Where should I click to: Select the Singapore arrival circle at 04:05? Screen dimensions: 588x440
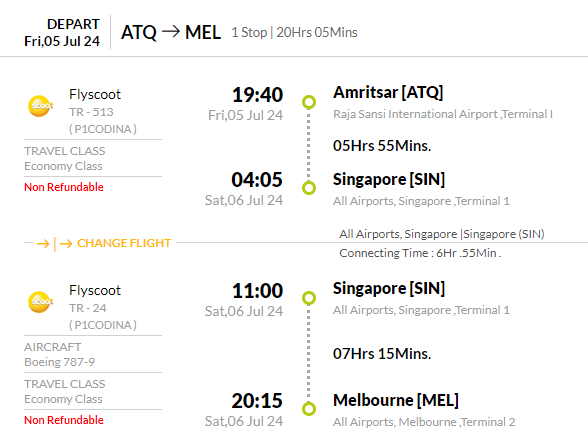coord(309,188)
